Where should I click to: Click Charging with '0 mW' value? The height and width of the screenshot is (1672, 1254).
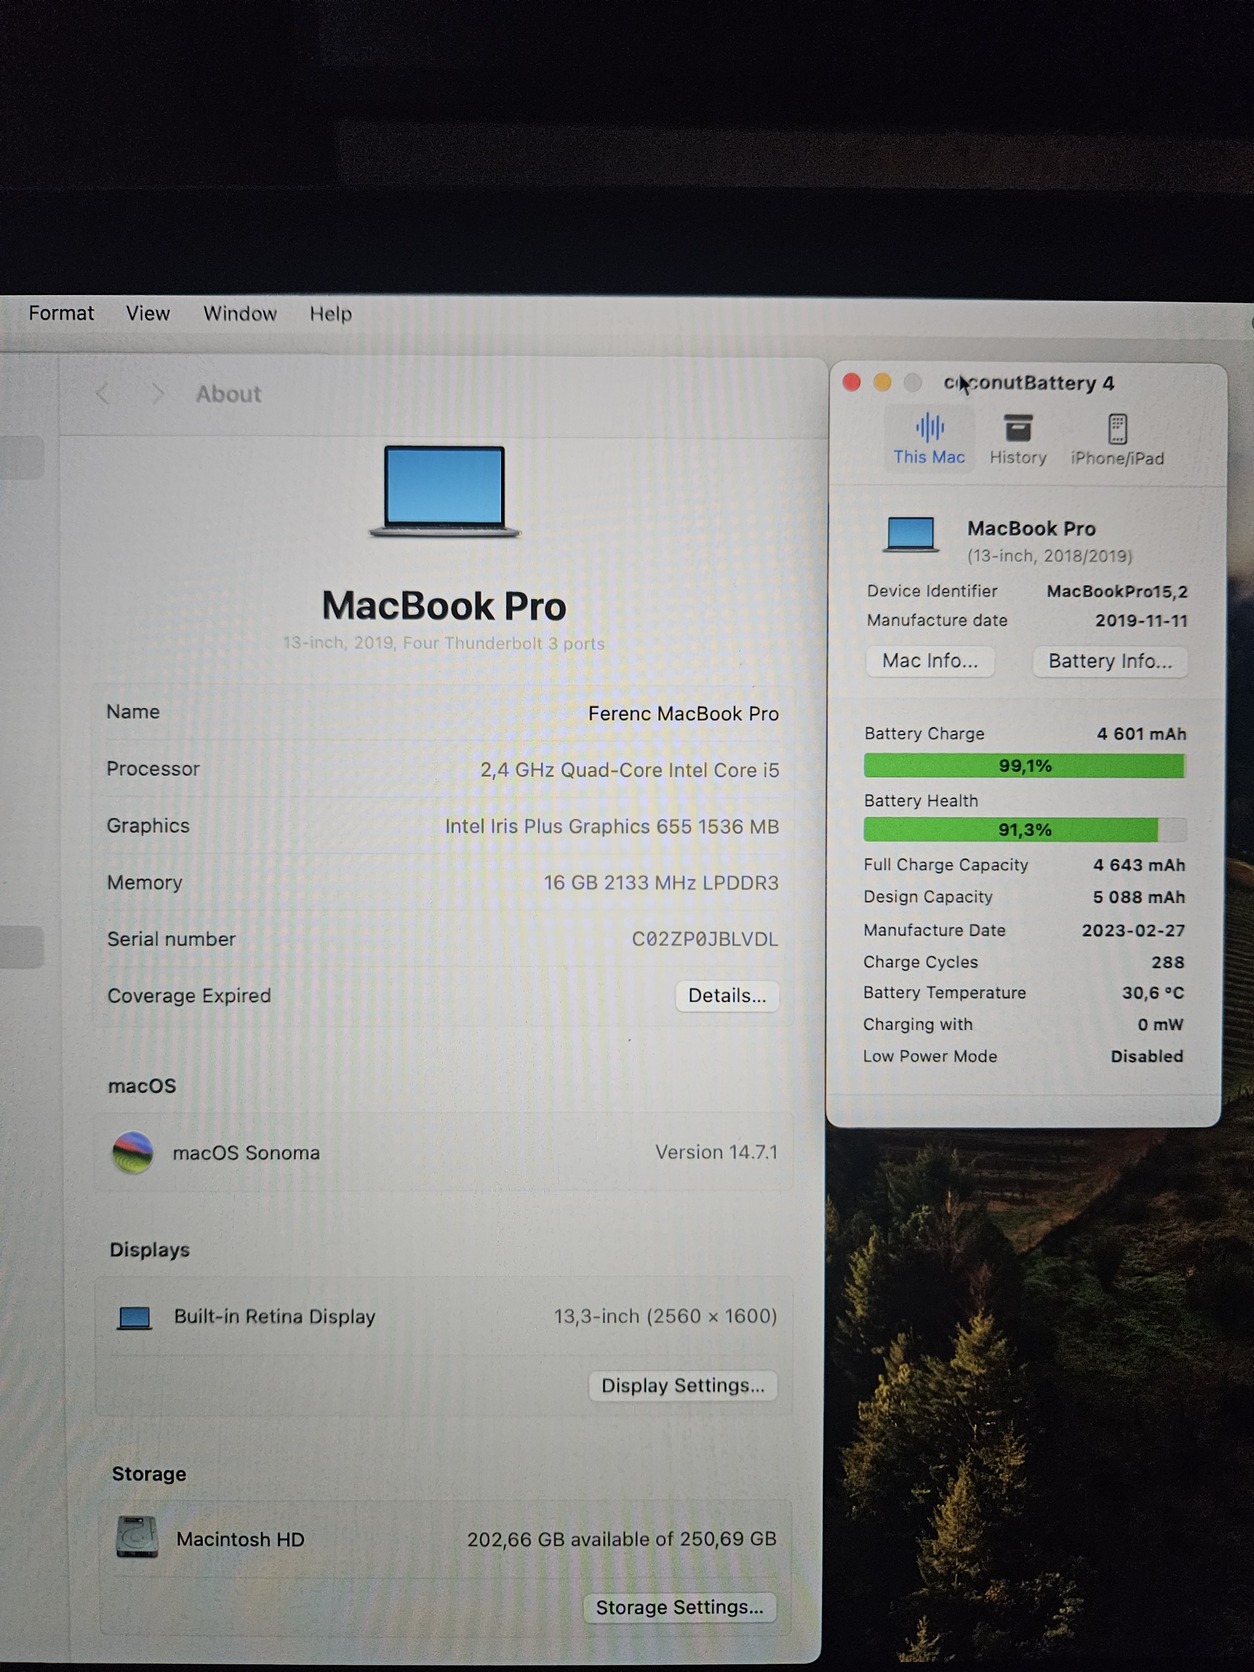tap(1160, 1025)
